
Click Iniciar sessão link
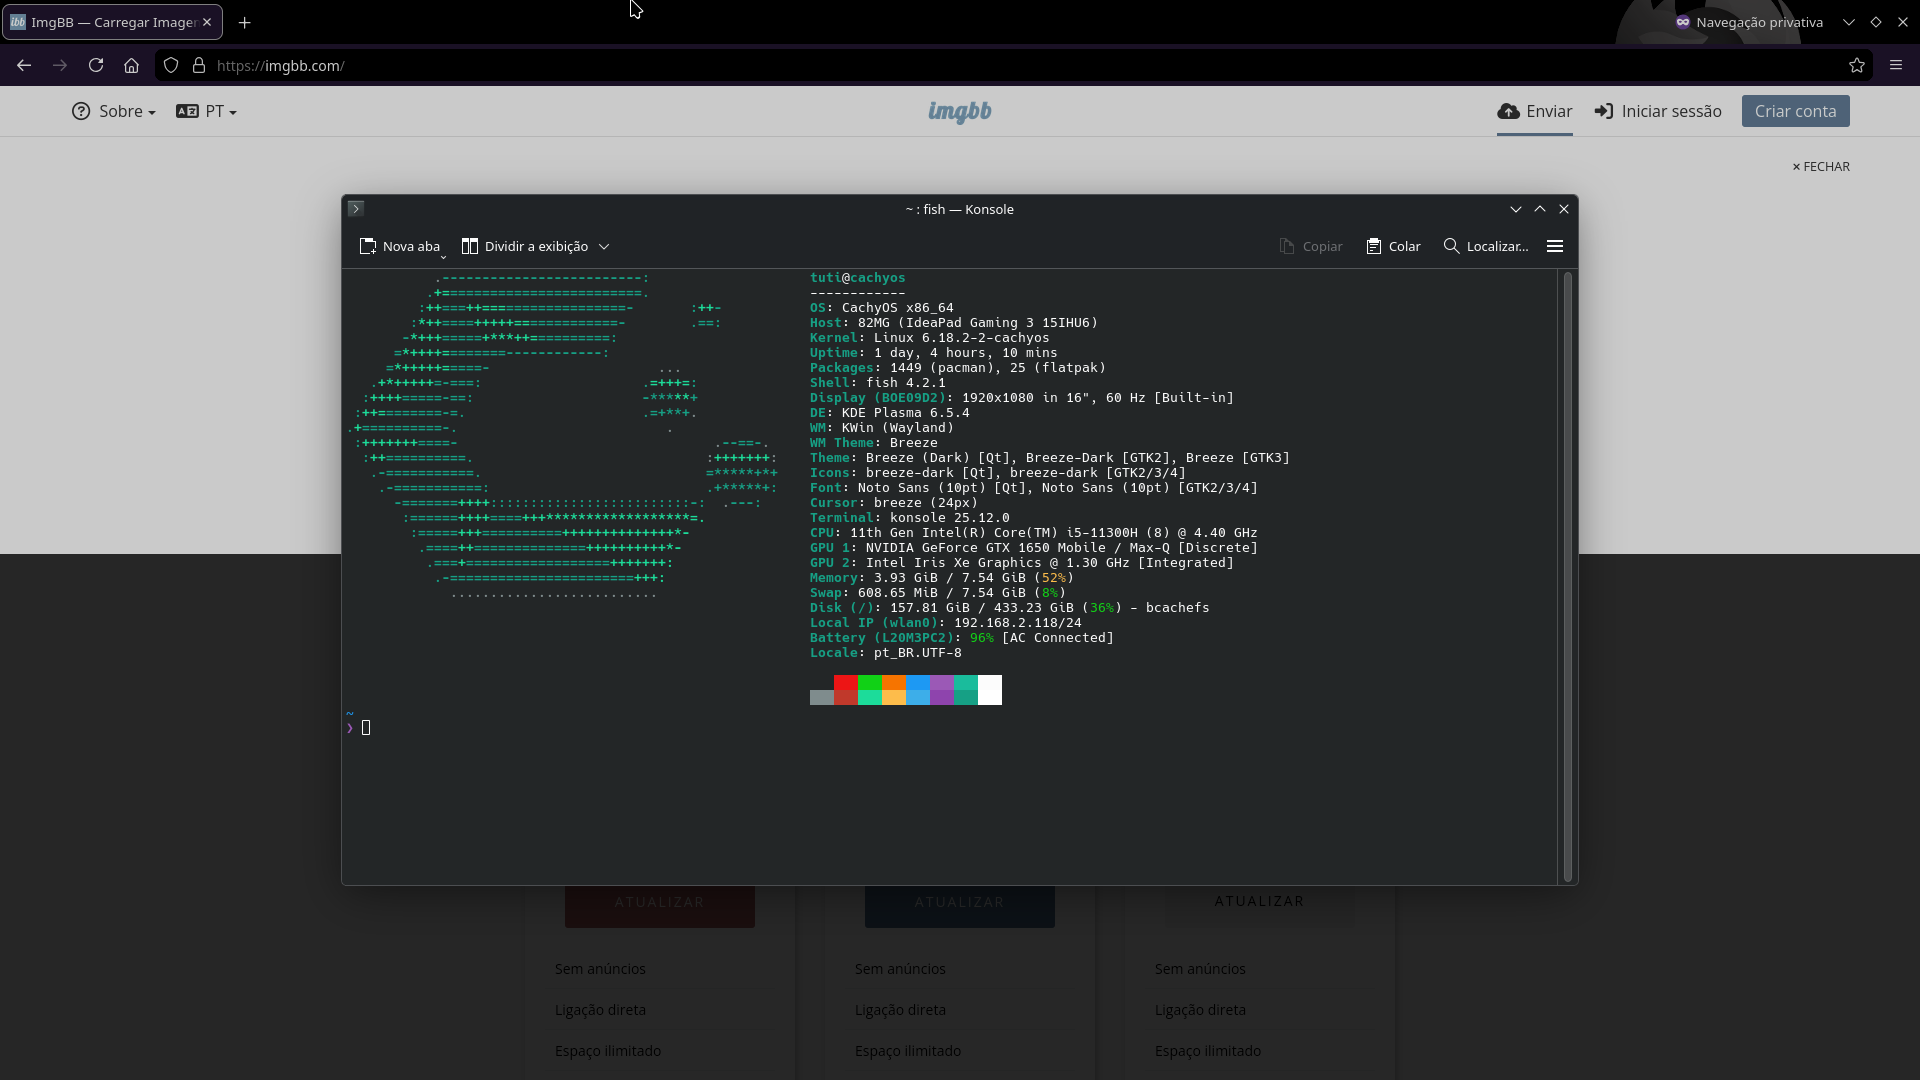(x=1658, y=111)
